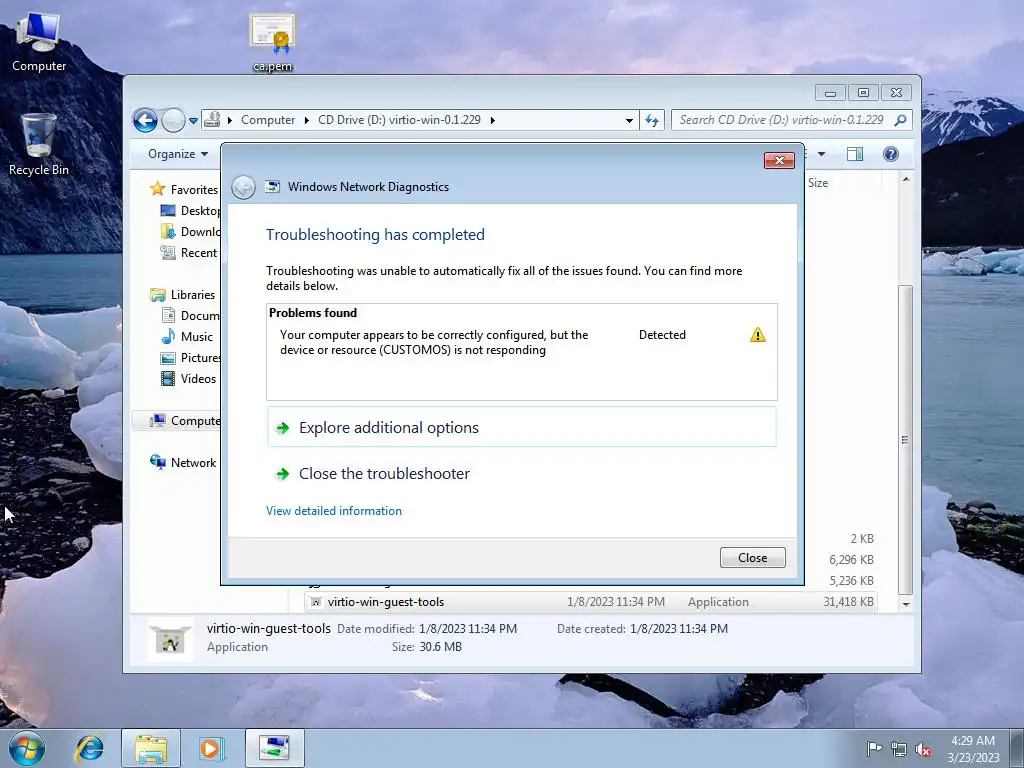Expand arrow after CD Drive breadcrumb
1024x768 pixels.
[x=492, y=120]
